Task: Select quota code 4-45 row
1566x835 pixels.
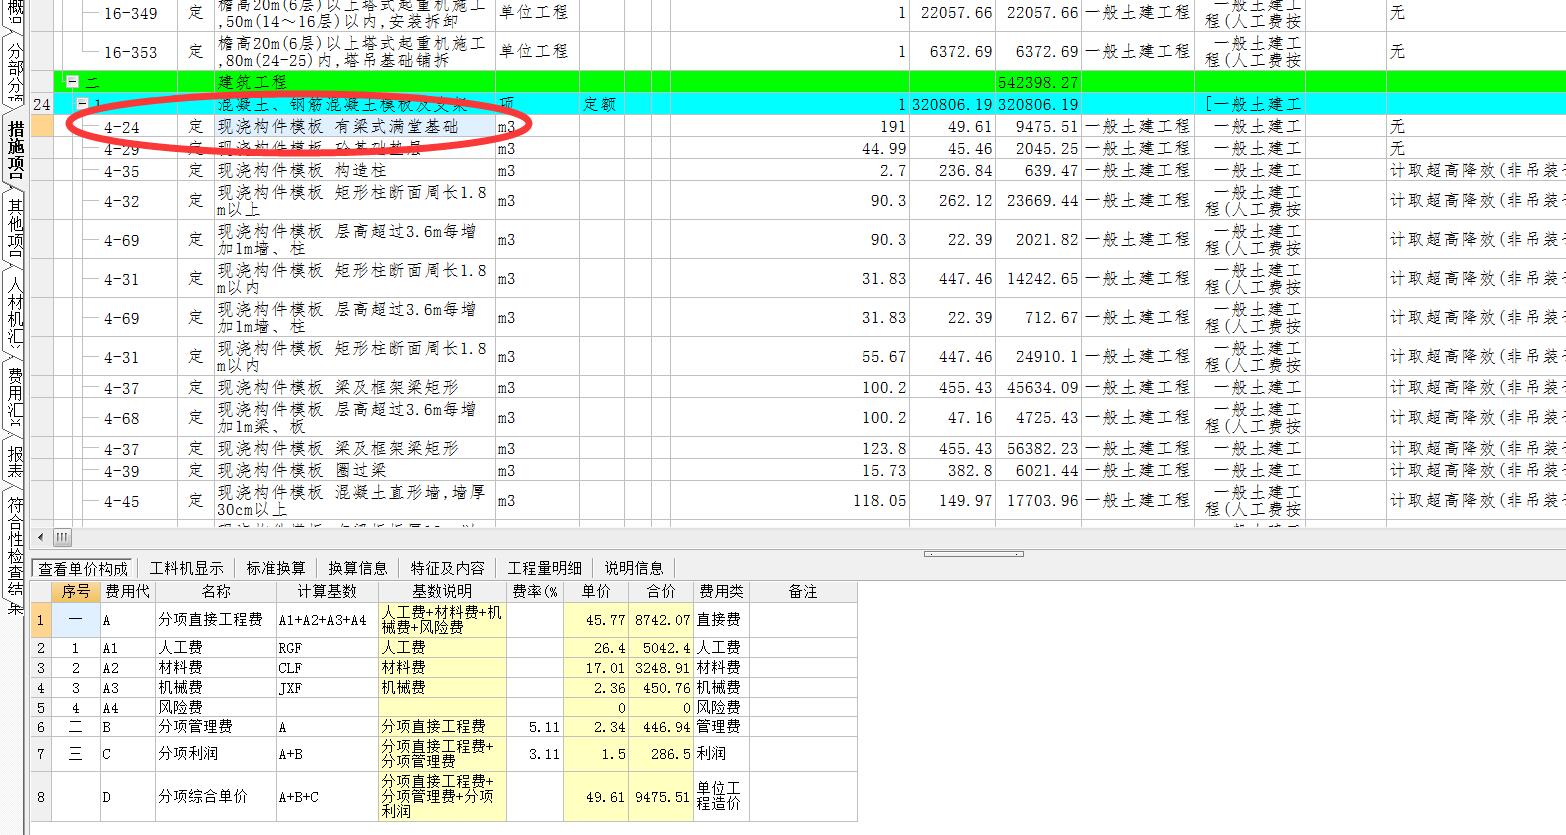Action: 122,501
